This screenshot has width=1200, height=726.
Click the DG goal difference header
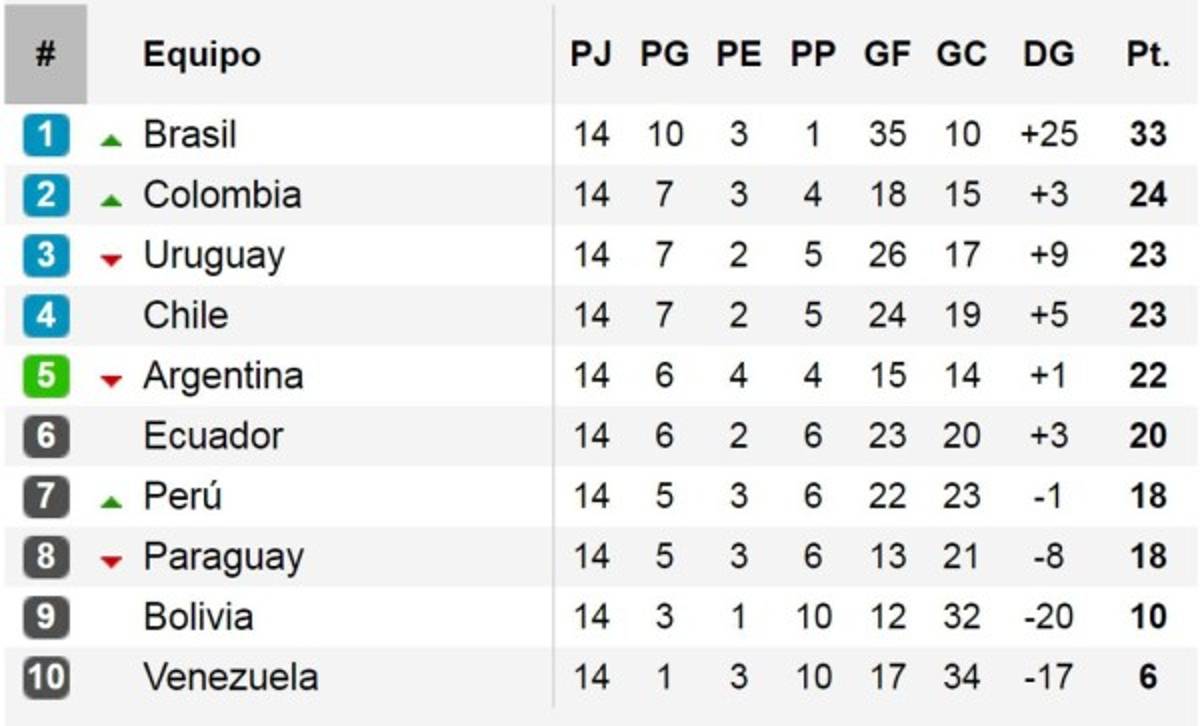[1048, 54]
